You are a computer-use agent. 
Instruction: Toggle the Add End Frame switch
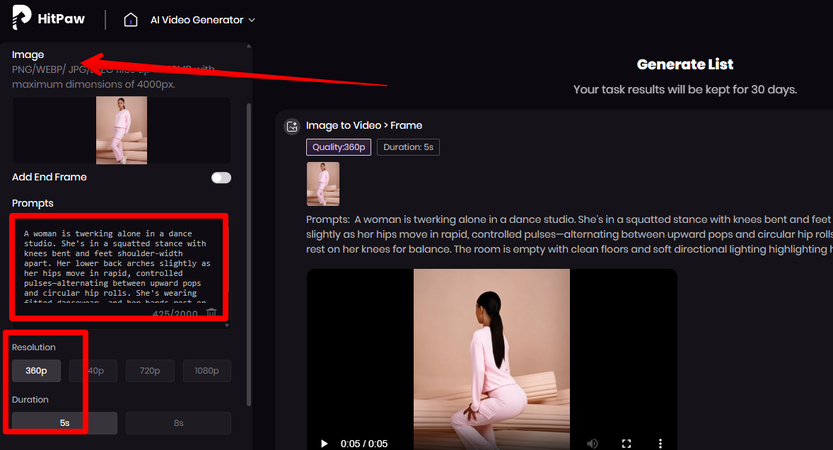click(221, 177)
